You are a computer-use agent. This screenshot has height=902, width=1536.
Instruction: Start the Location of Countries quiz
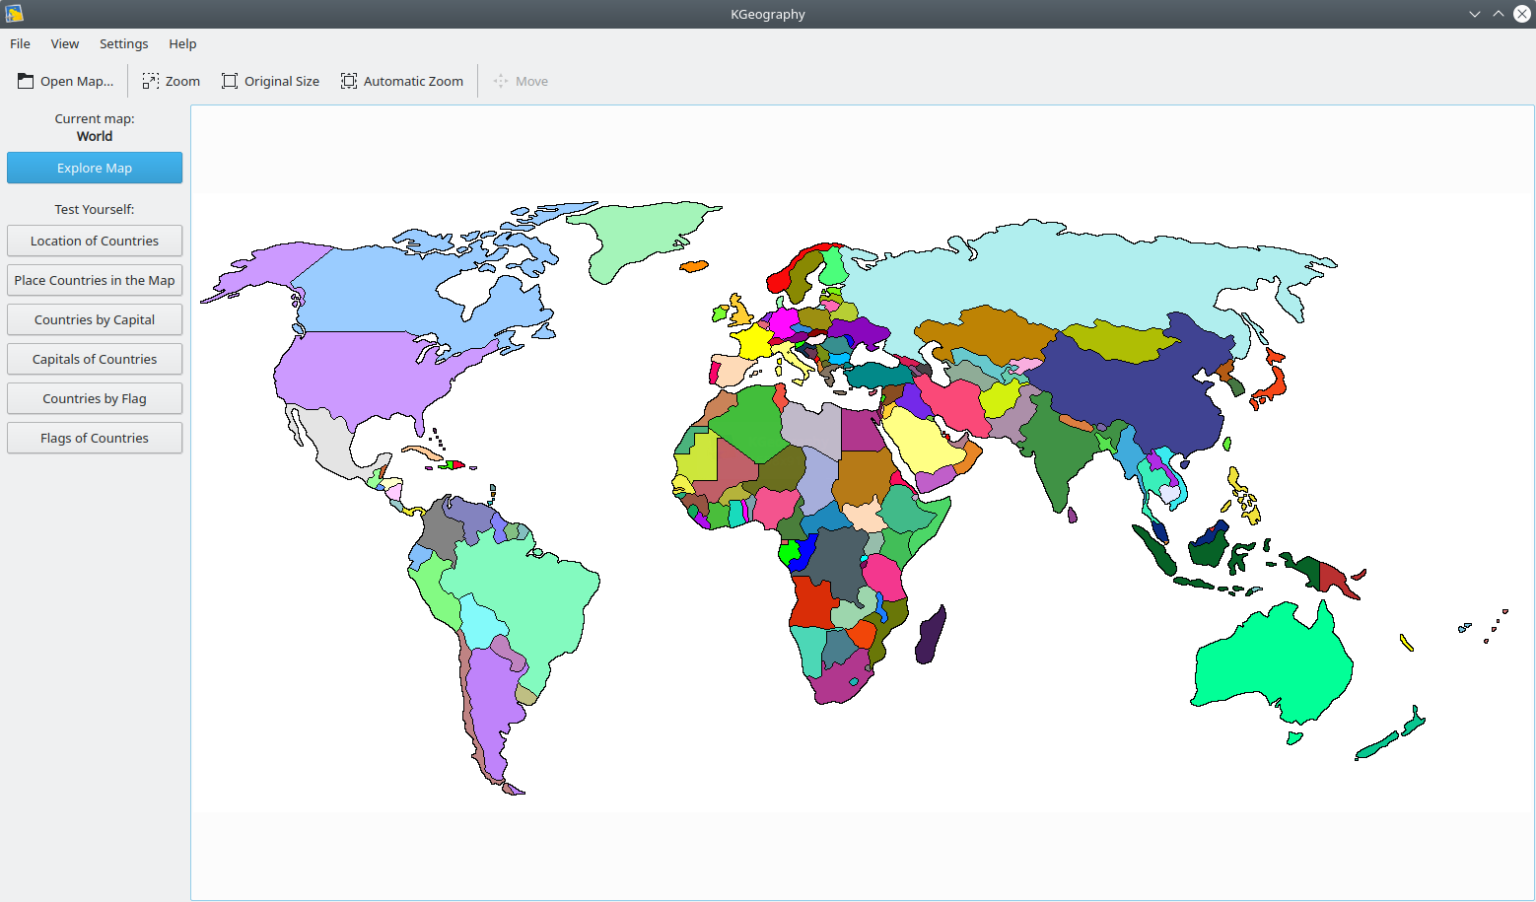(x=94, y=240)
